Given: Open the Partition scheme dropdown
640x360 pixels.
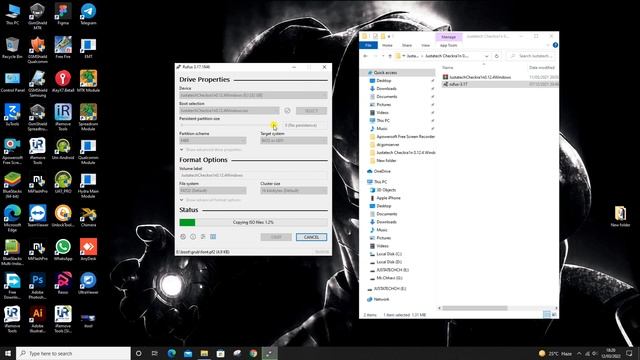Looking at the screenshot, I should click(213, 140).
